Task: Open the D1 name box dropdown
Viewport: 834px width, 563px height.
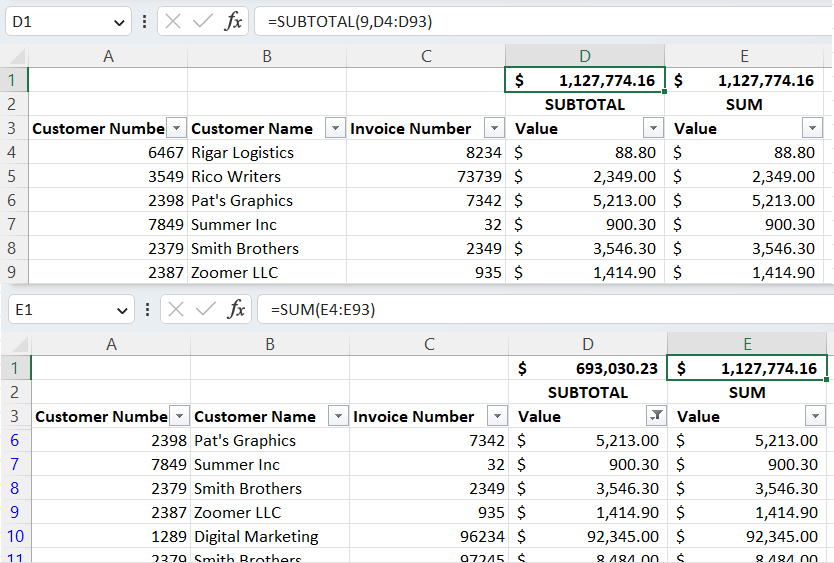Action: pyautogui.click(x=119, y=22)
